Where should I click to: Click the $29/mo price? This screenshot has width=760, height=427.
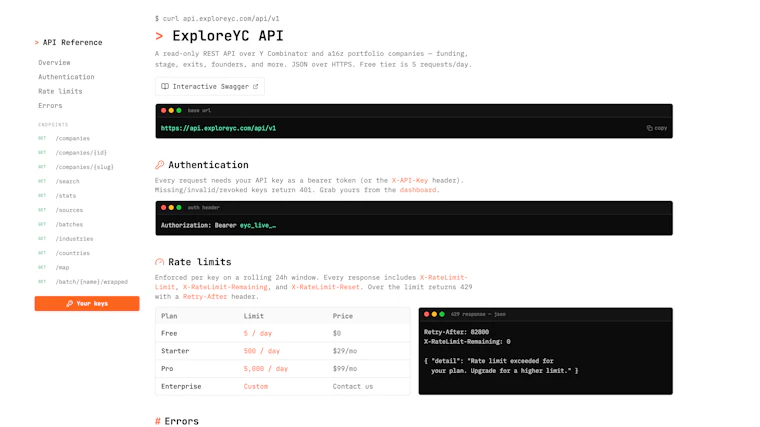pyautogui.click(x=345, y=351)
